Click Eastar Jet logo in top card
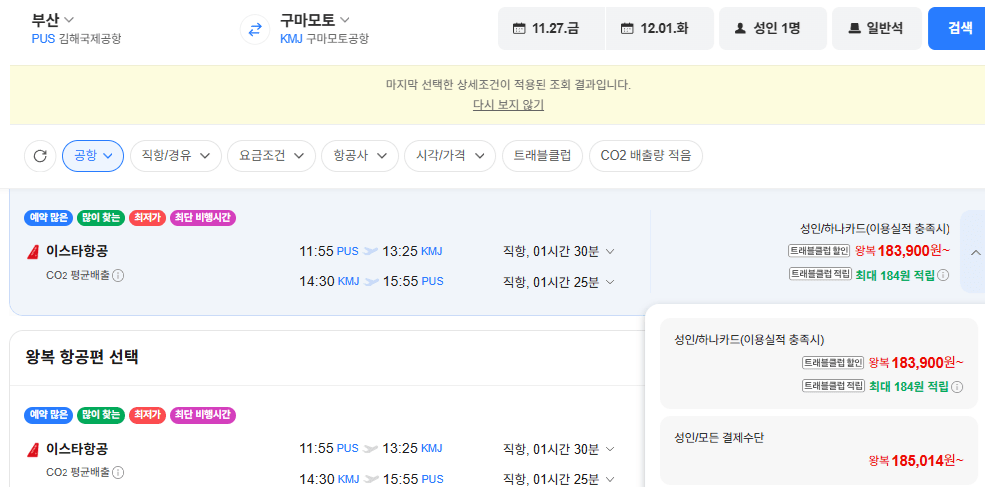The width and height of the screenshot is (985, 487). [33, 251]
